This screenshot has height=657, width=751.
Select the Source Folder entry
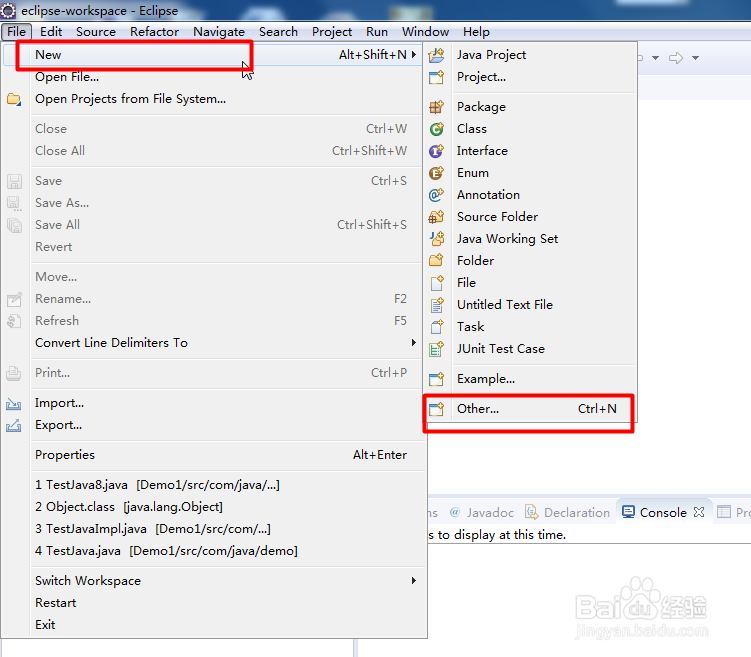click(x=531, y=217)
